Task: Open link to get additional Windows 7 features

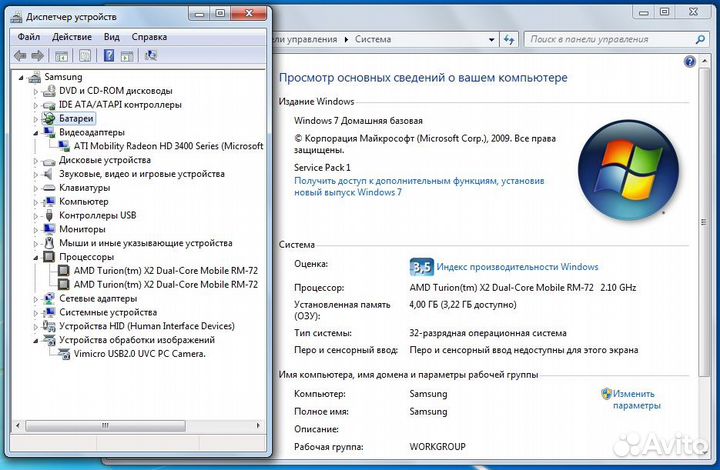Action: (x=419, y=186)
